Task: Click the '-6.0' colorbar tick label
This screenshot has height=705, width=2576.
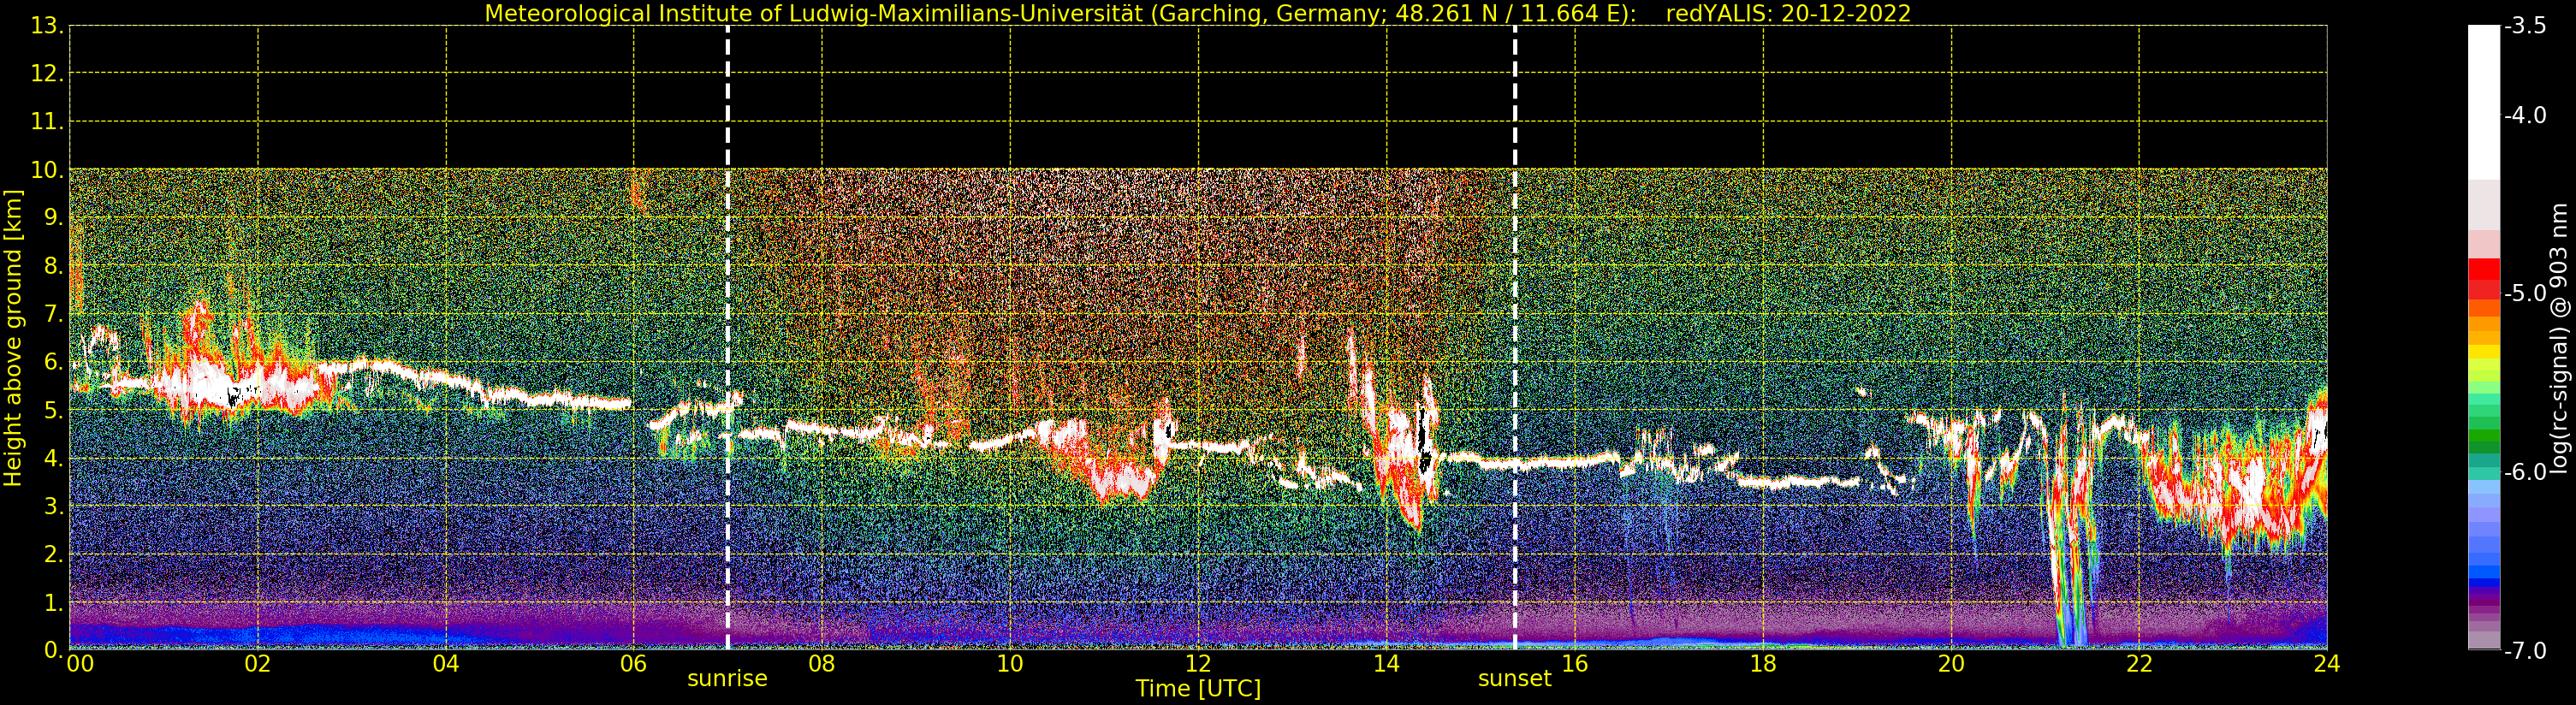Action: pos(2525,472)
